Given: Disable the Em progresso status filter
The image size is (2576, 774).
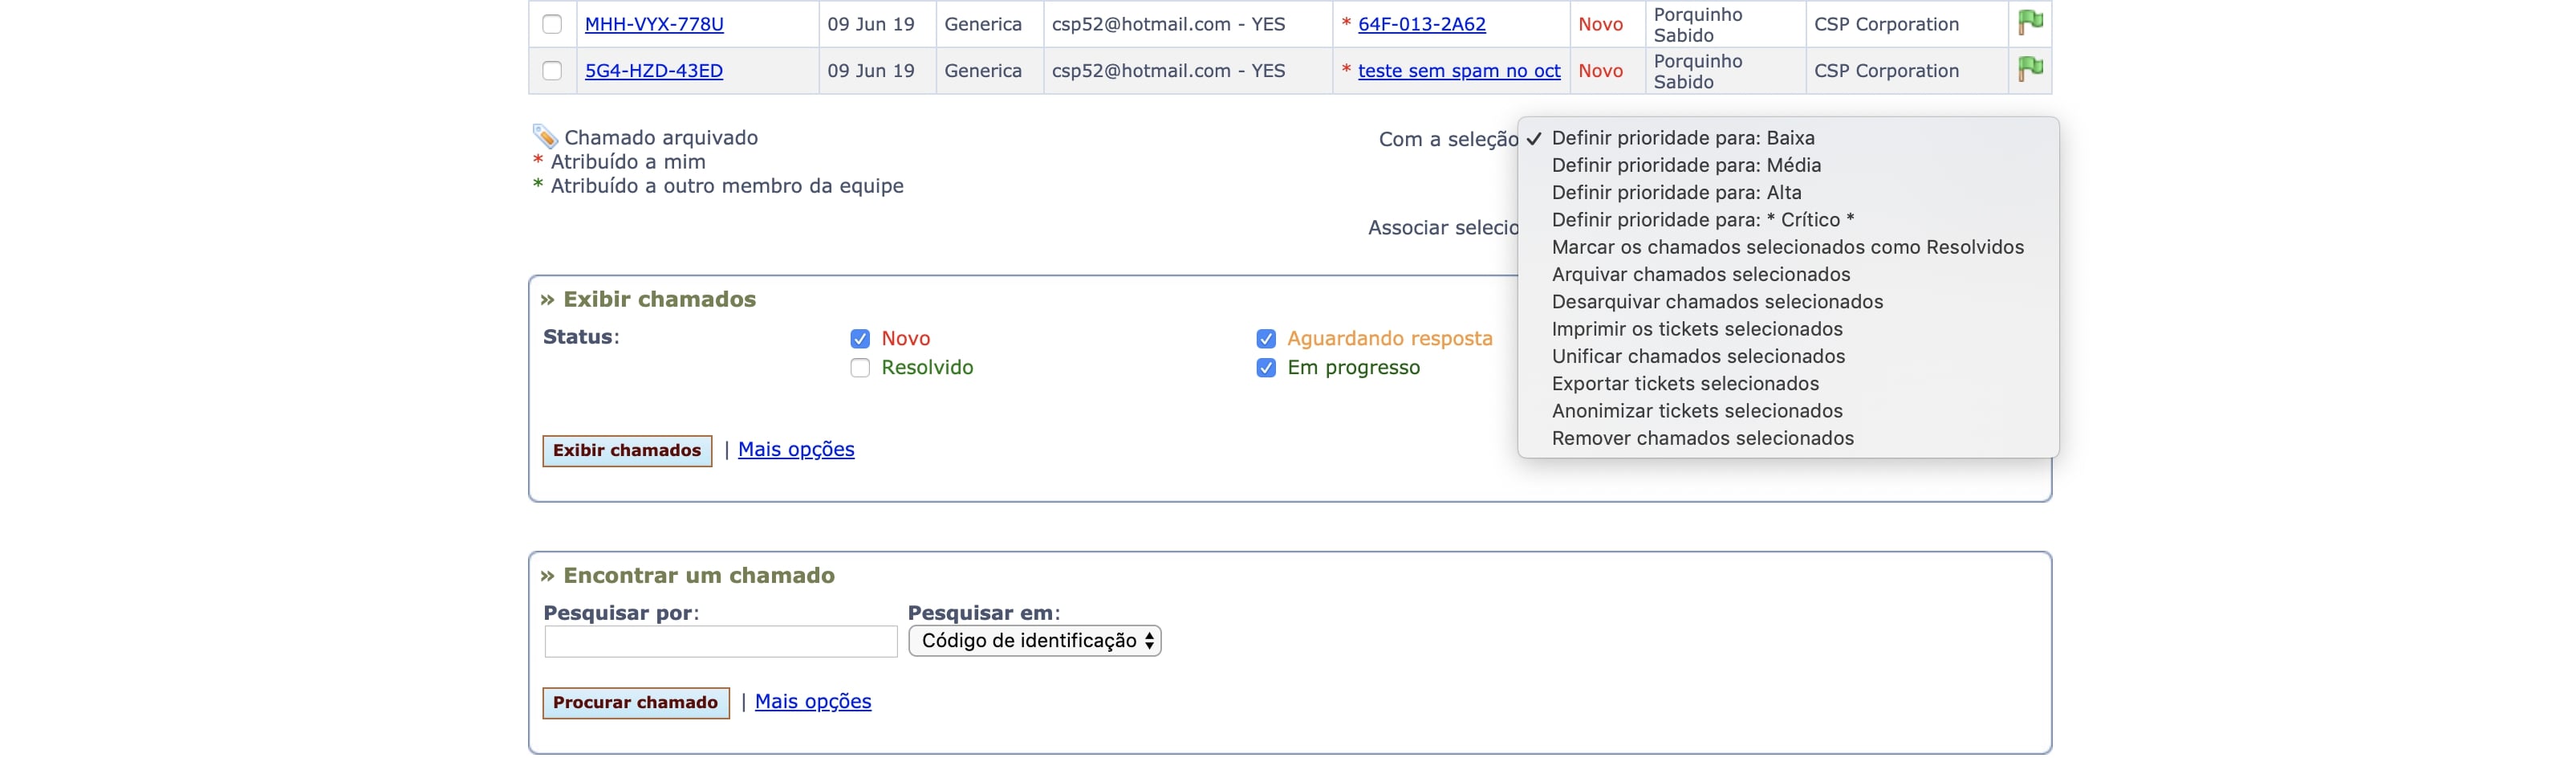Looking at the screenshot, I should click(x=1266, y=368).
